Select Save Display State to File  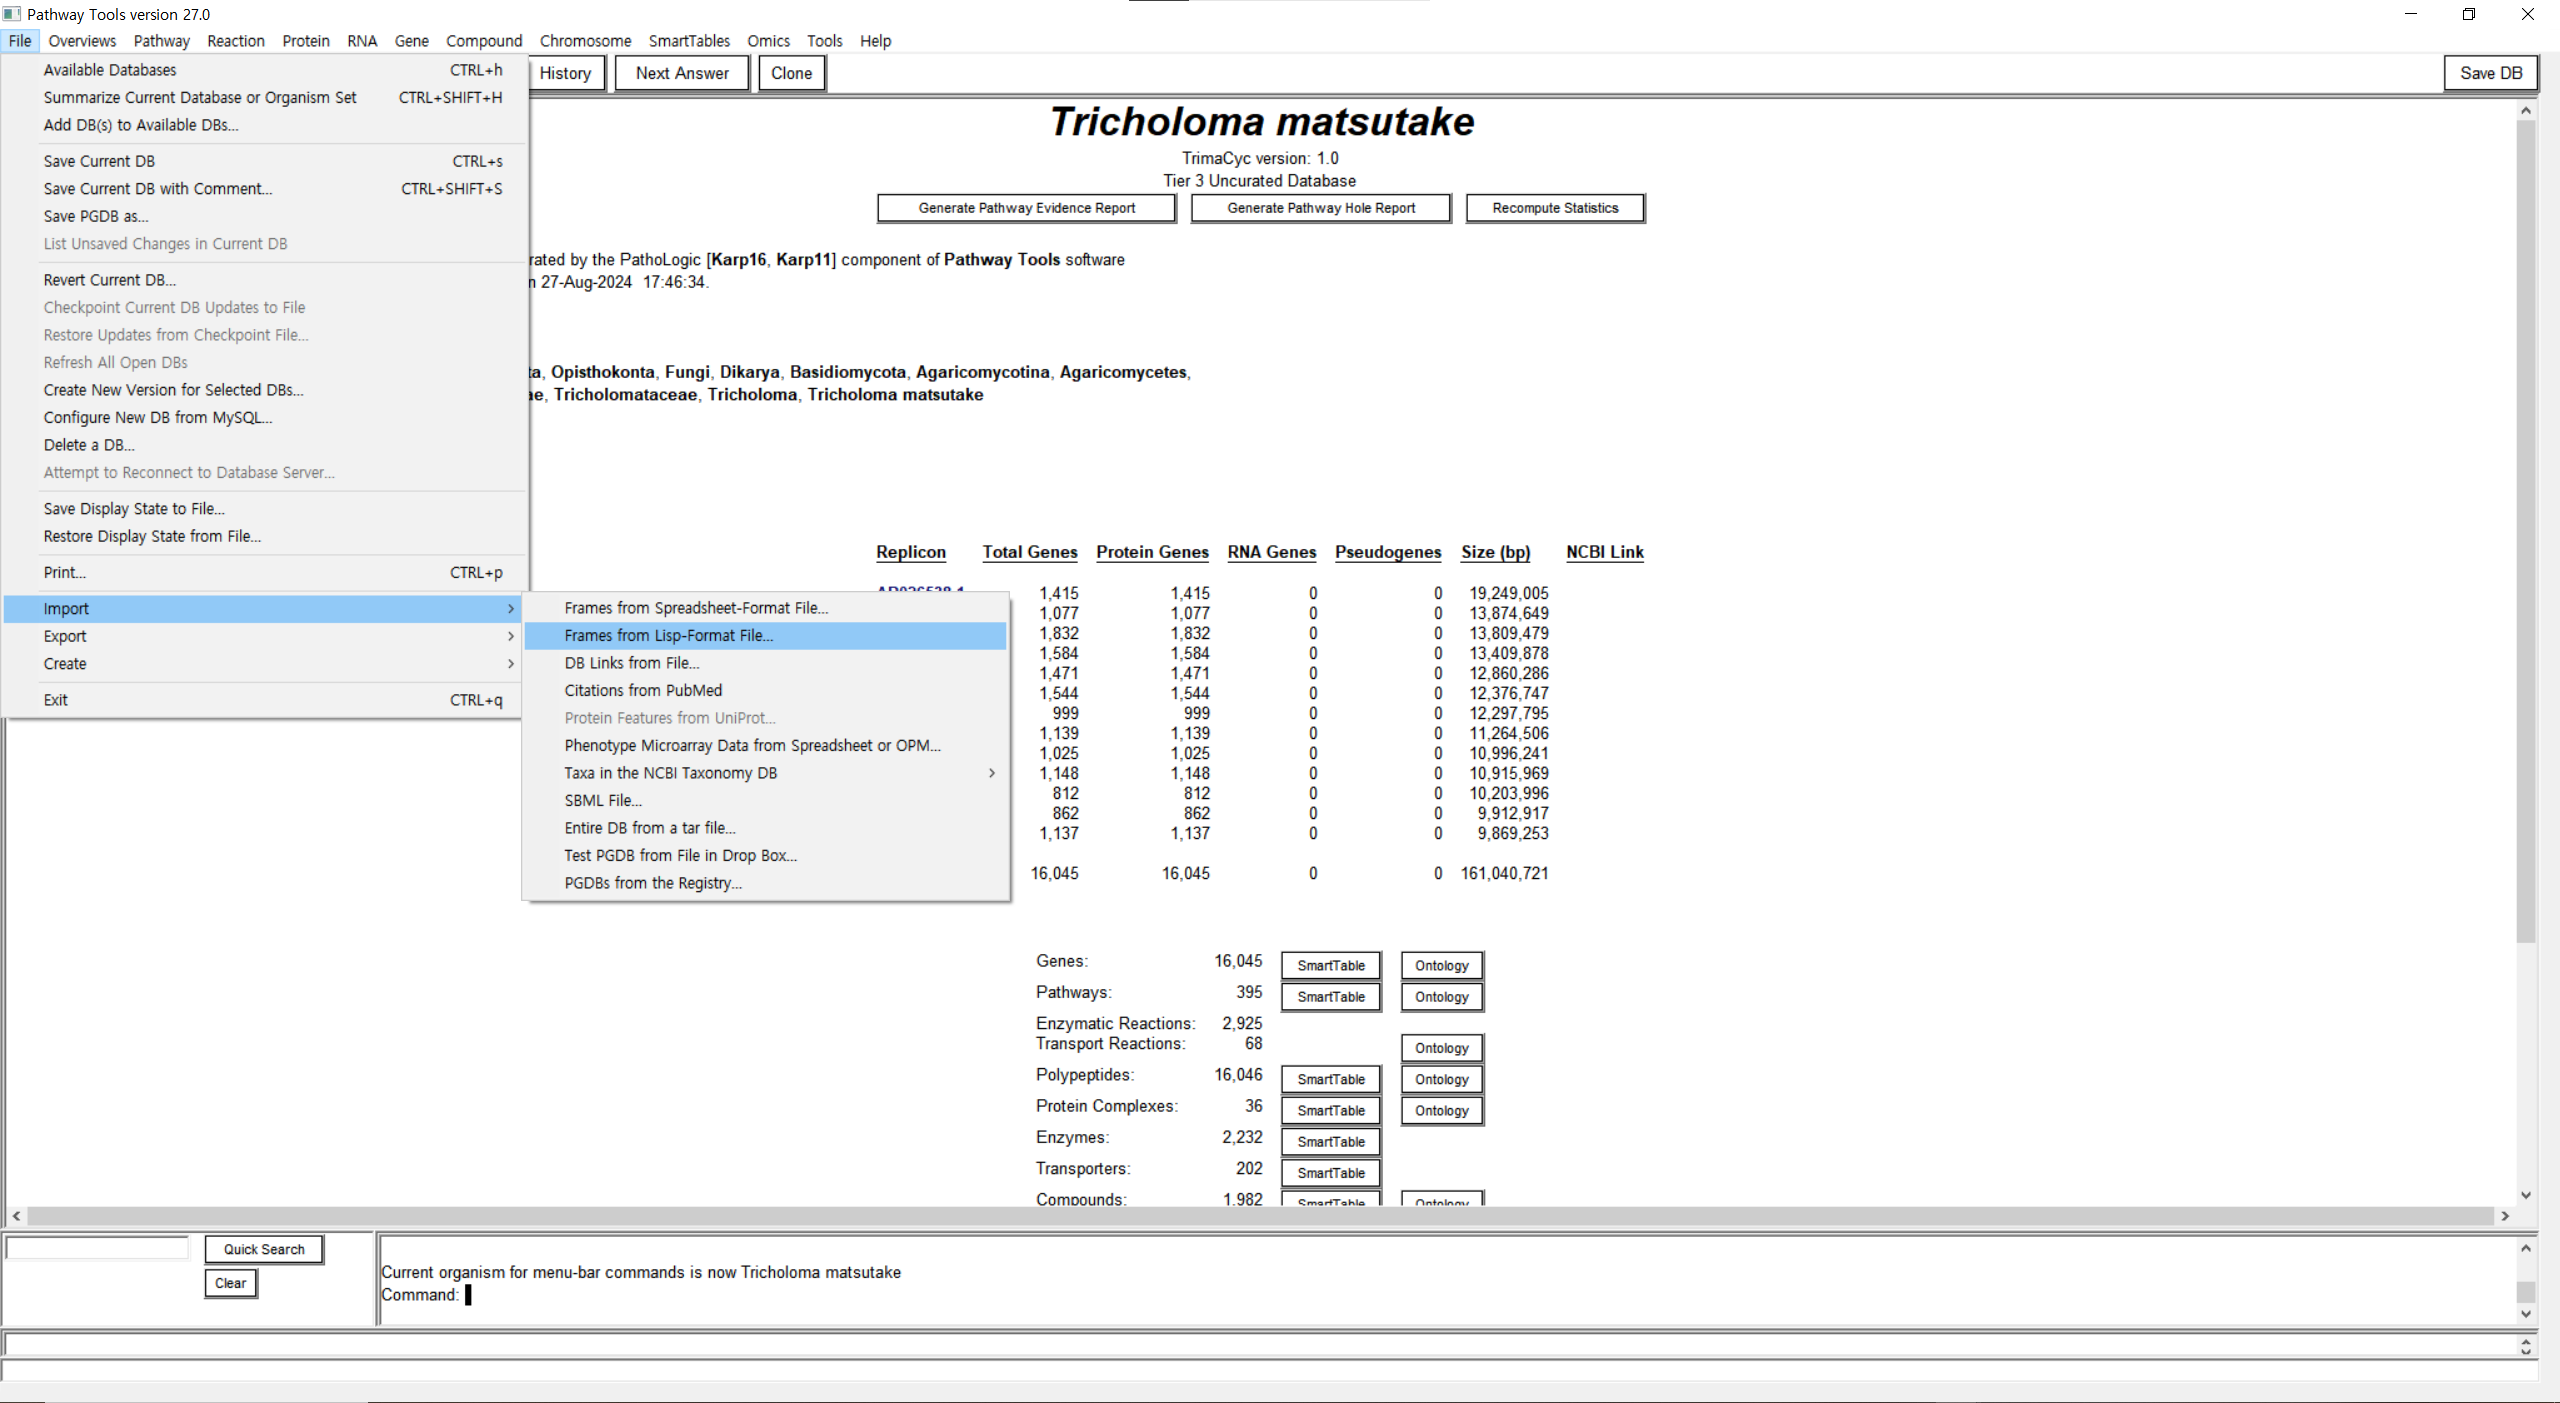click(x=264, y=509)
